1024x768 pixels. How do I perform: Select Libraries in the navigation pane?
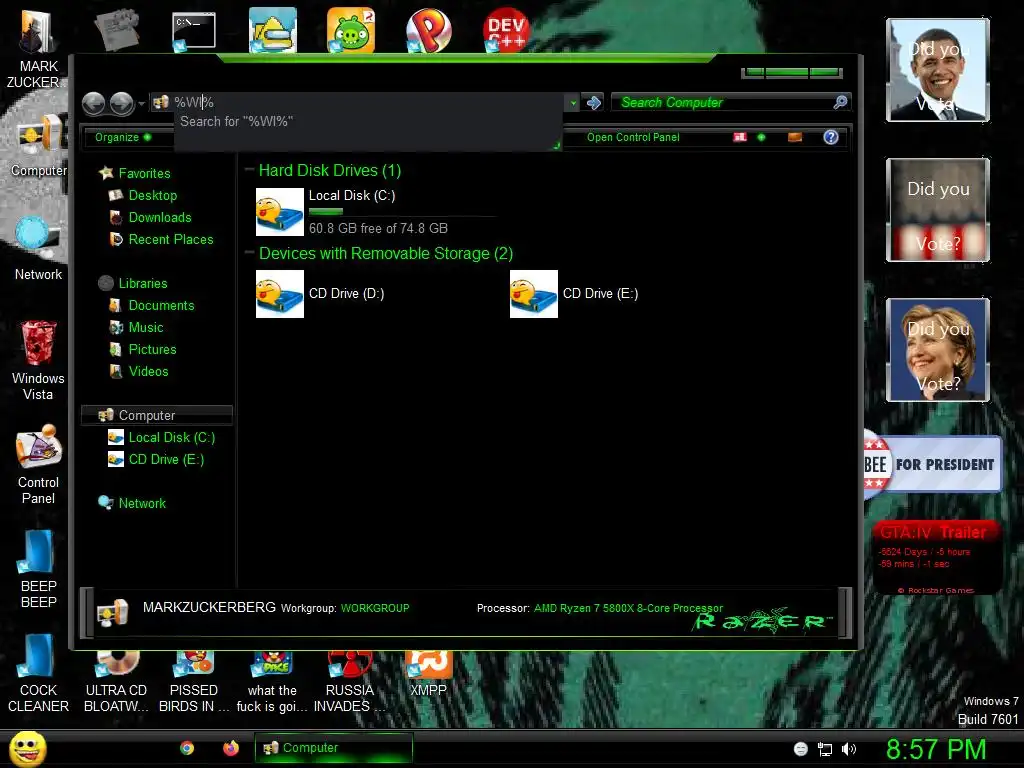(x=142, y=283)
